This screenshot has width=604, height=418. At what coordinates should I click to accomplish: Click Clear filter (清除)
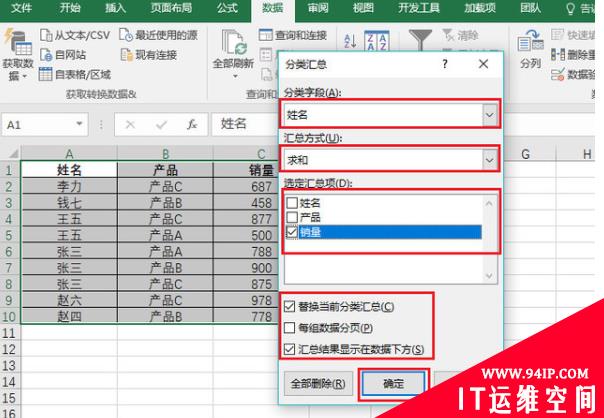click(x=461, y=35)
